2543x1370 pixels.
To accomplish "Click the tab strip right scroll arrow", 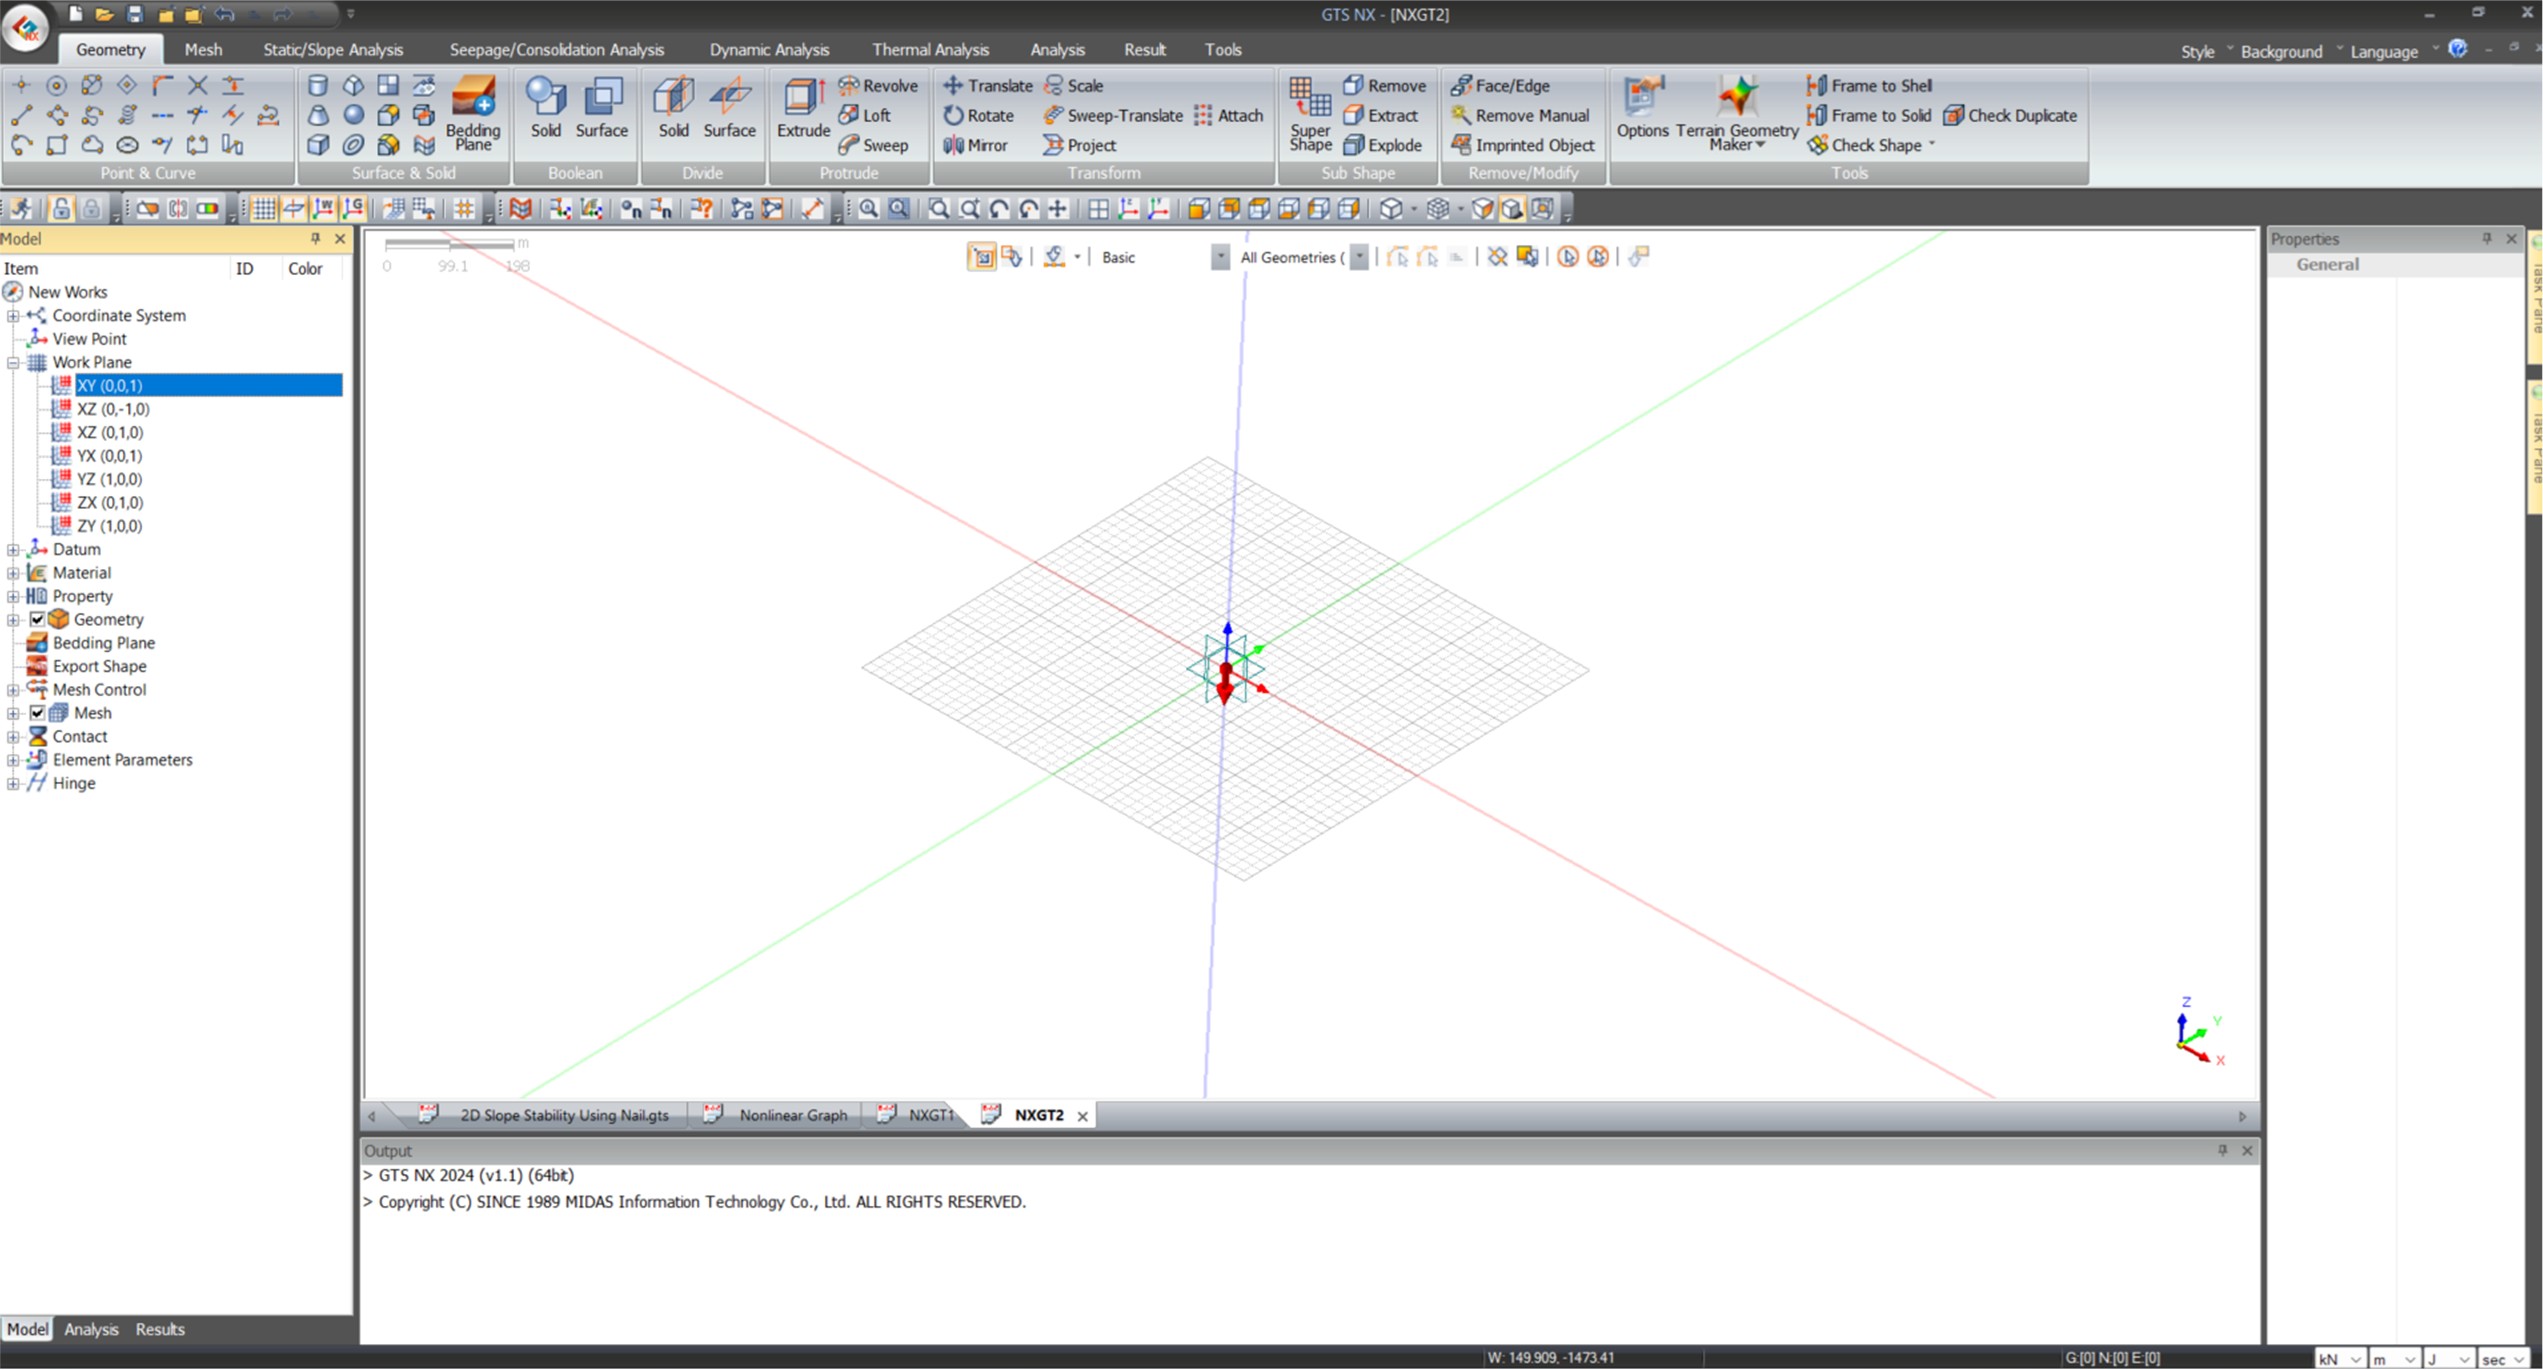I will [x=2243, y=1116].
